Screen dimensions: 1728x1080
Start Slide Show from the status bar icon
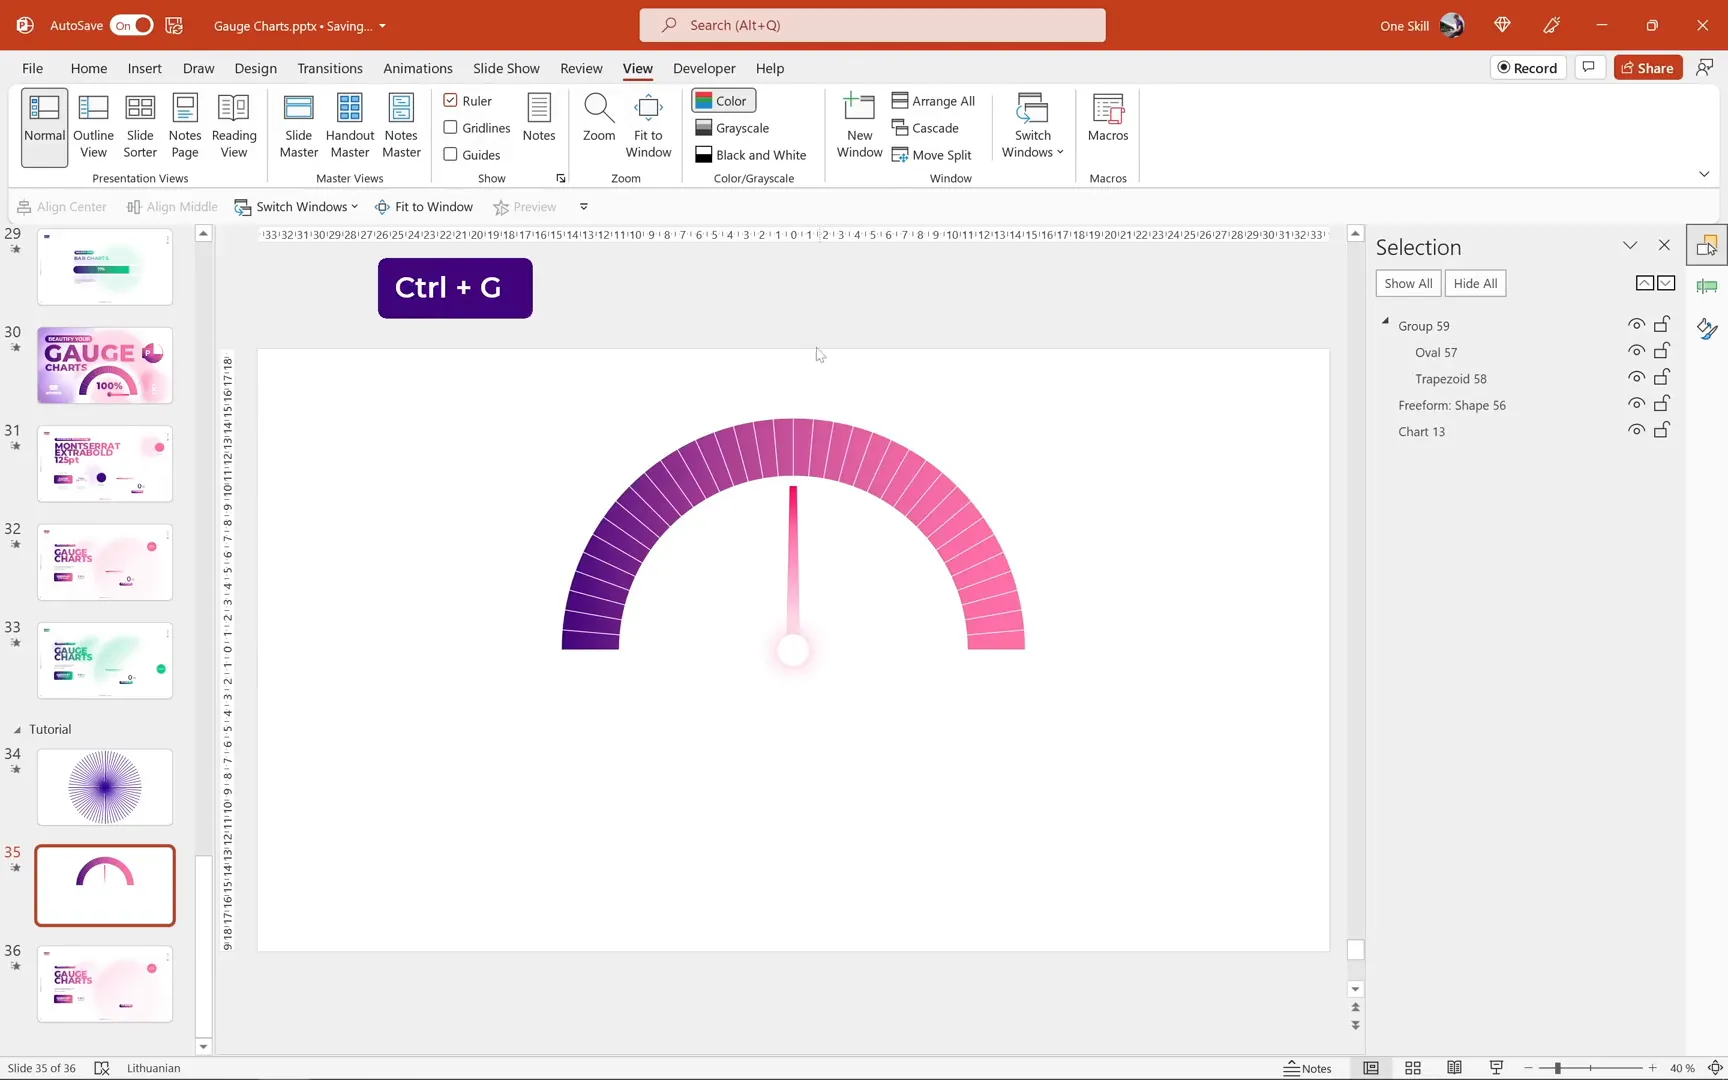(x=1496, y=1068)
